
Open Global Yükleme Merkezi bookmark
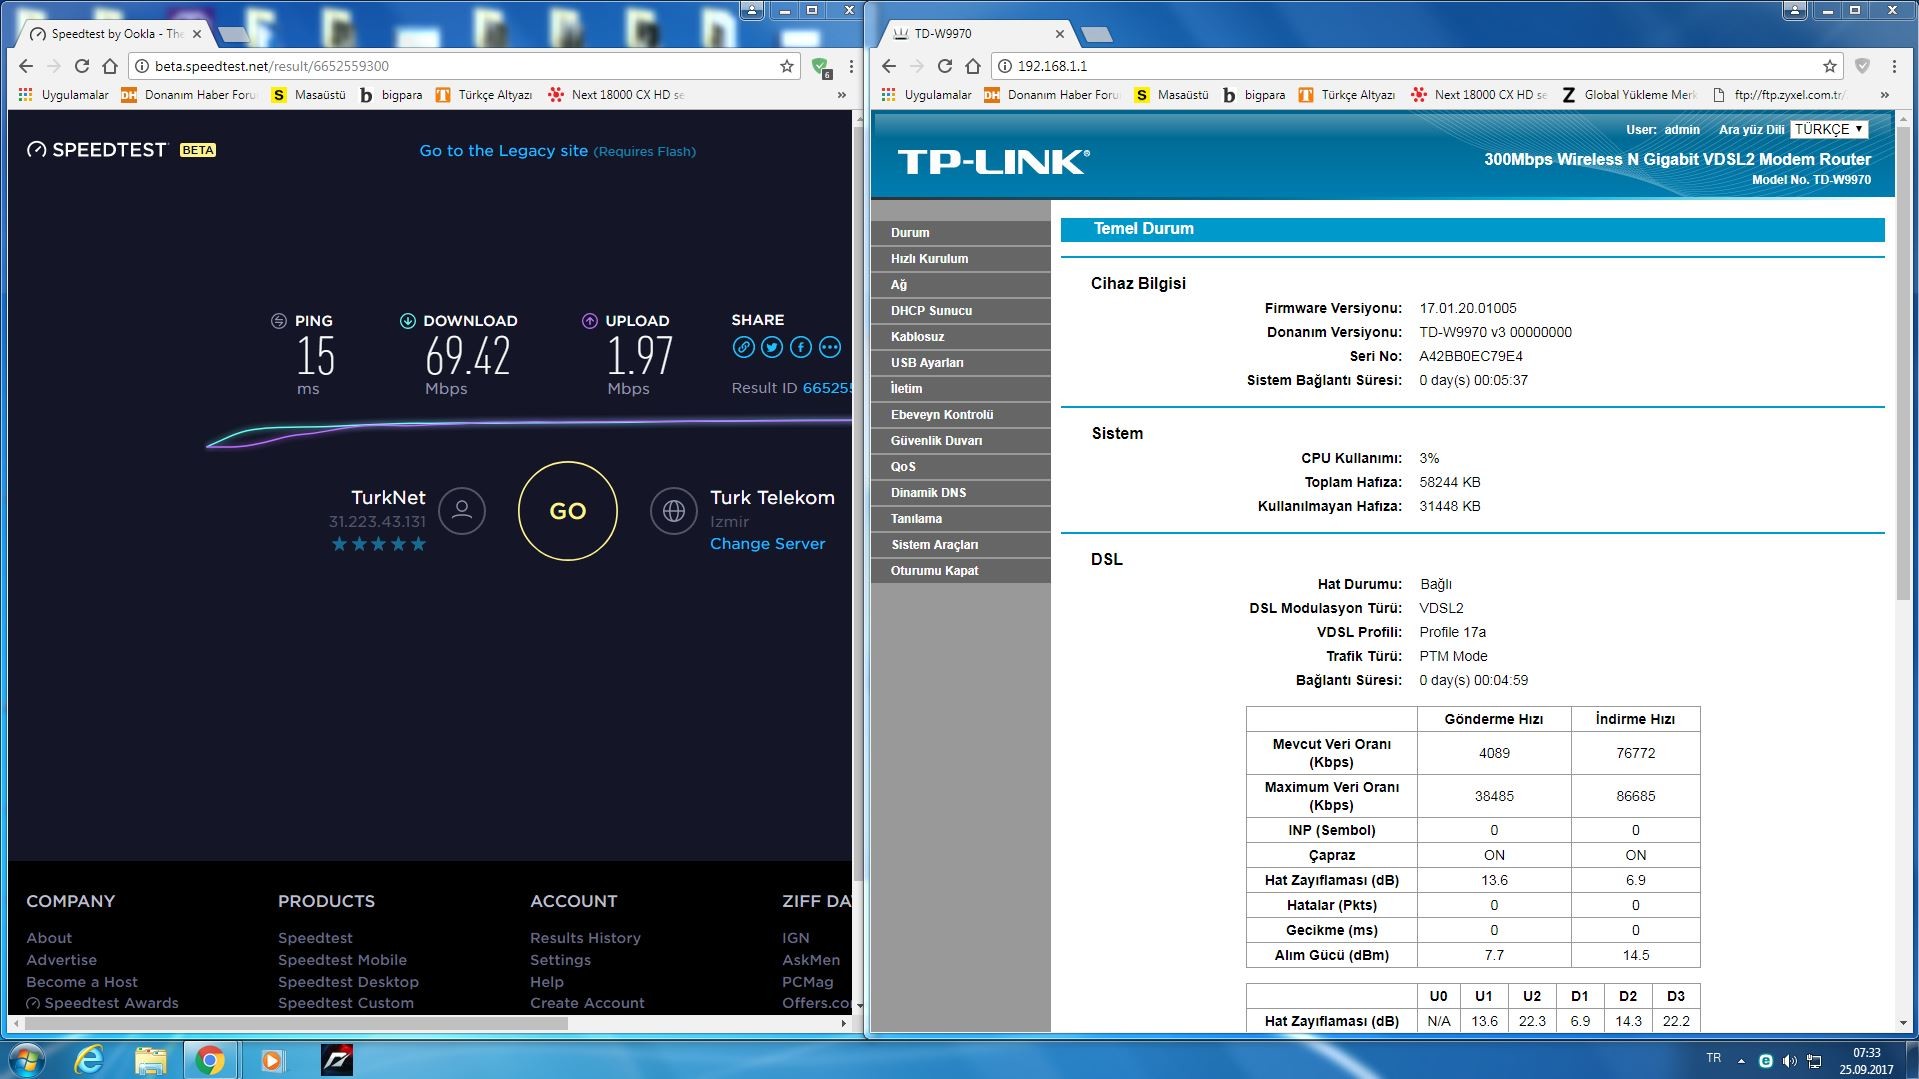click(x=1628, y=95)
